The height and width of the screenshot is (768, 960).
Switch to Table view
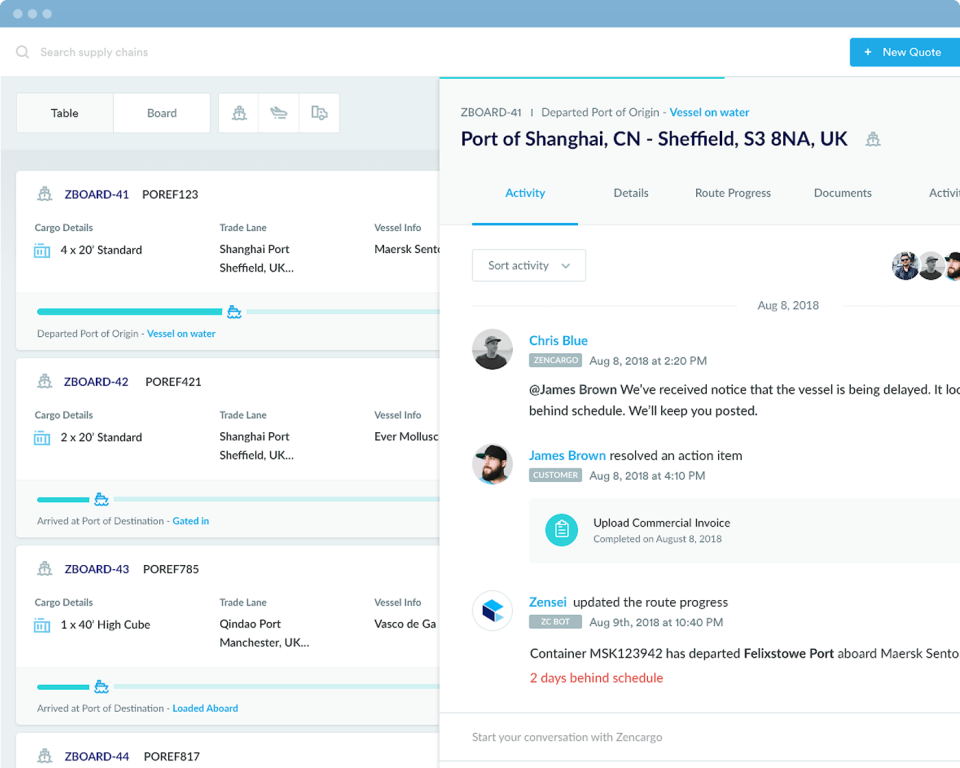64,113
